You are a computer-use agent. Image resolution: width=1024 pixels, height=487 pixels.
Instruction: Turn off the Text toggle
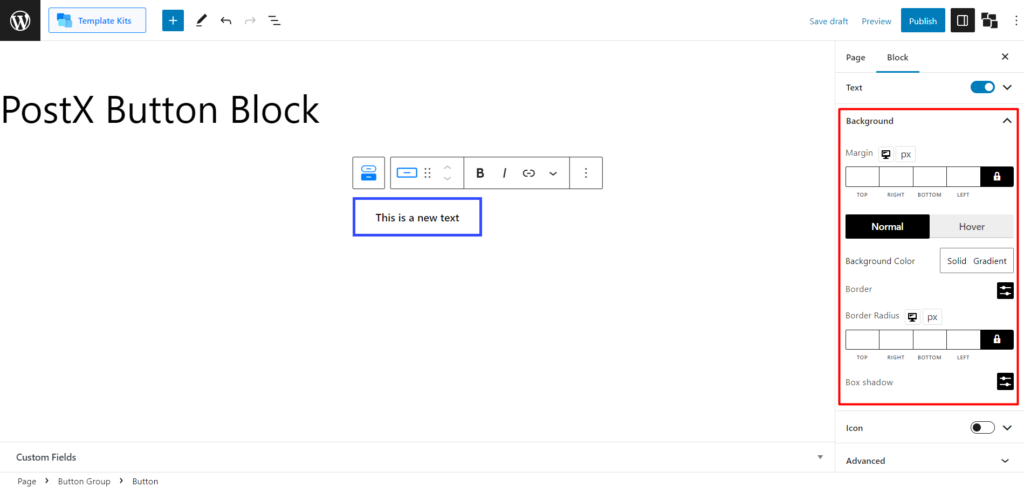pyautogui.click(x=983, y=87)
